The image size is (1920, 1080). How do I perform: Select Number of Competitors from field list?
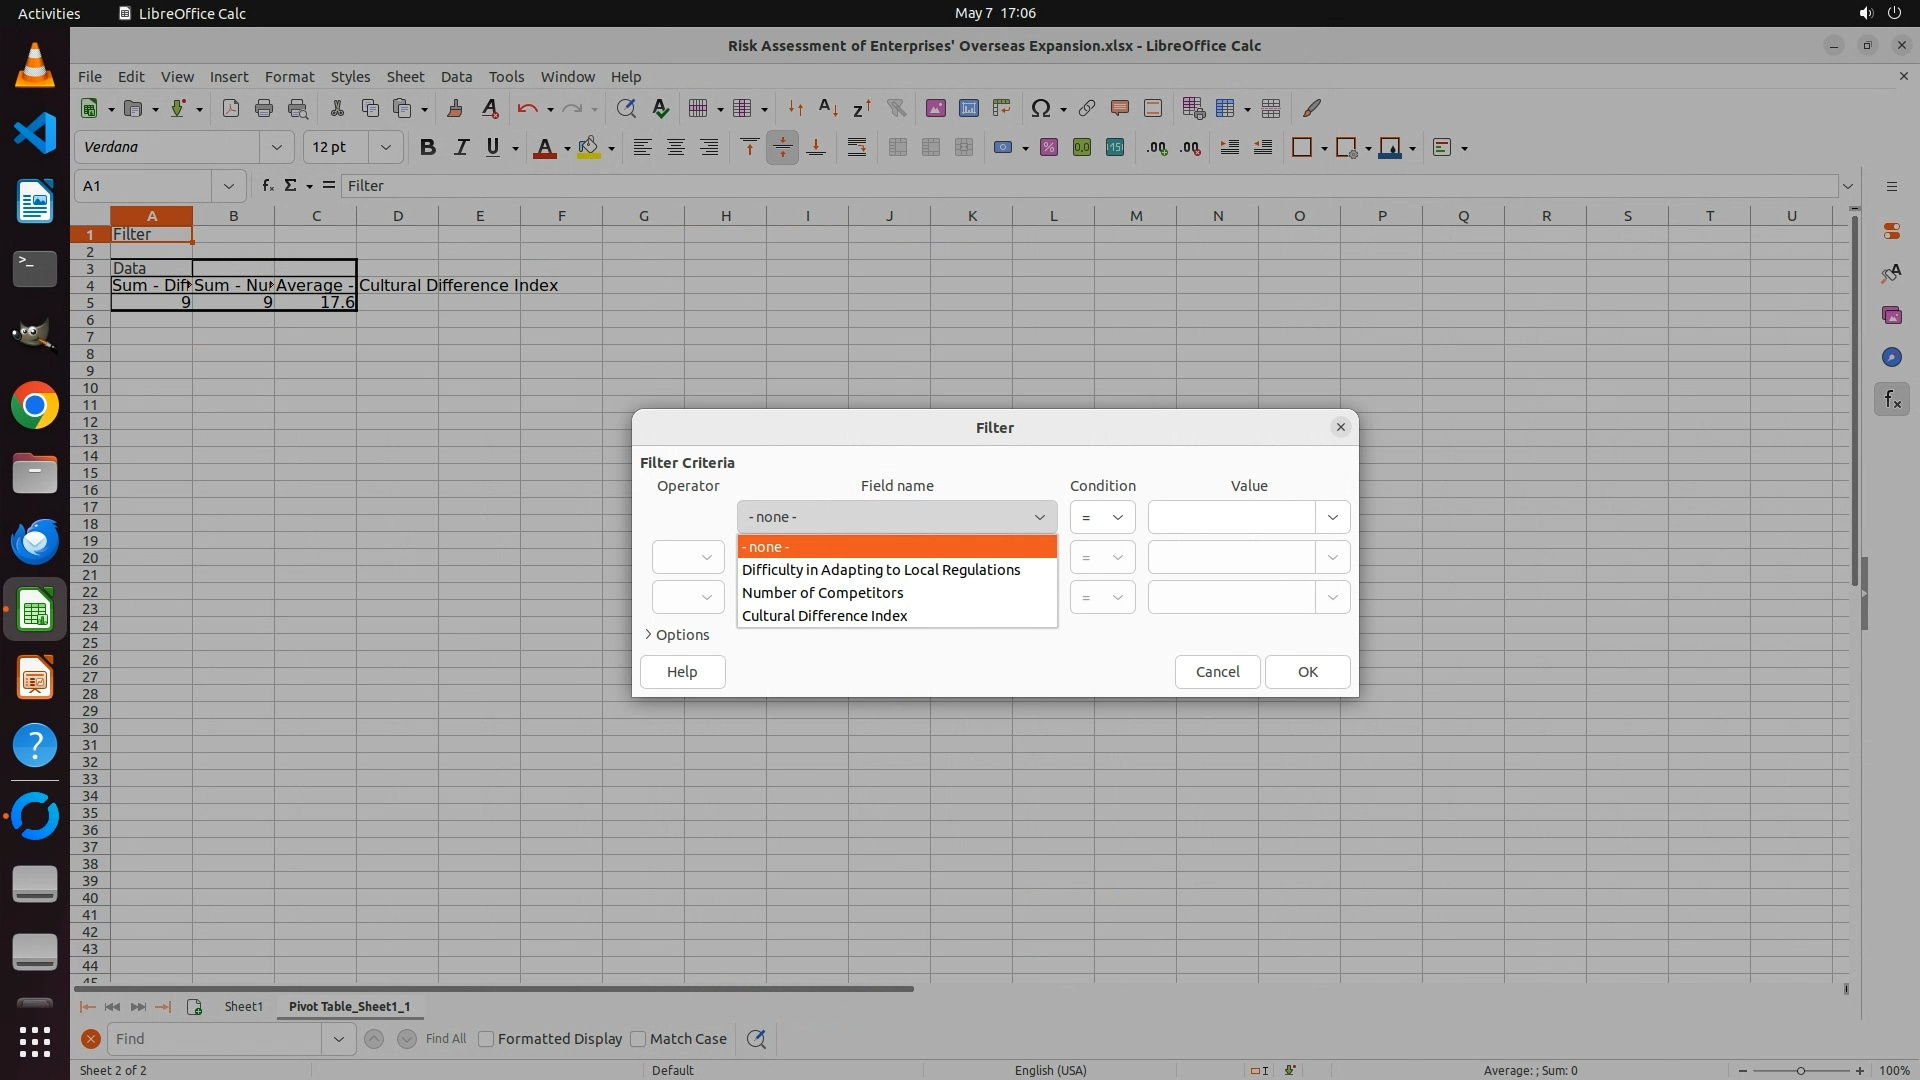point(822,593)
